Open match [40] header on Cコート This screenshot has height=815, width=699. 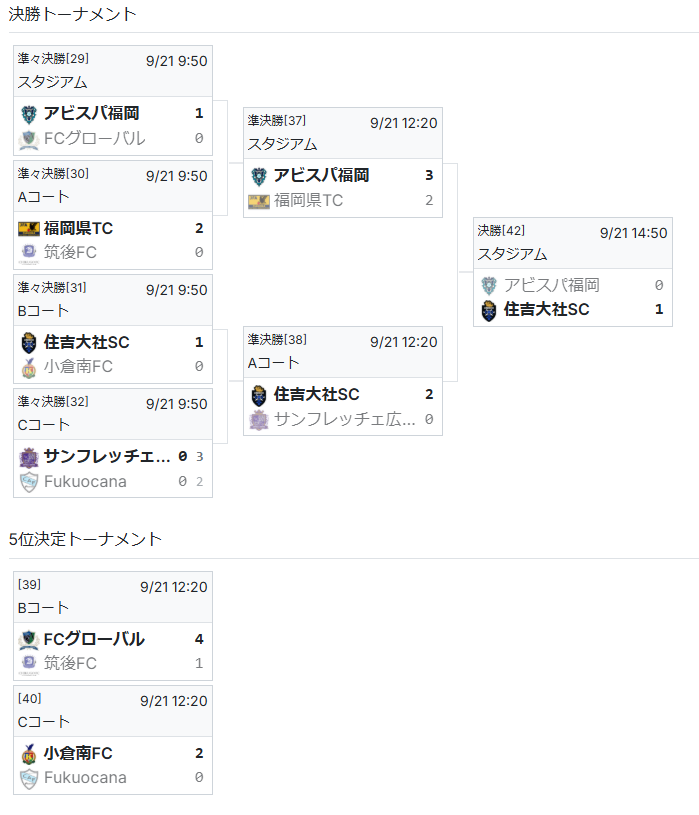112,710
